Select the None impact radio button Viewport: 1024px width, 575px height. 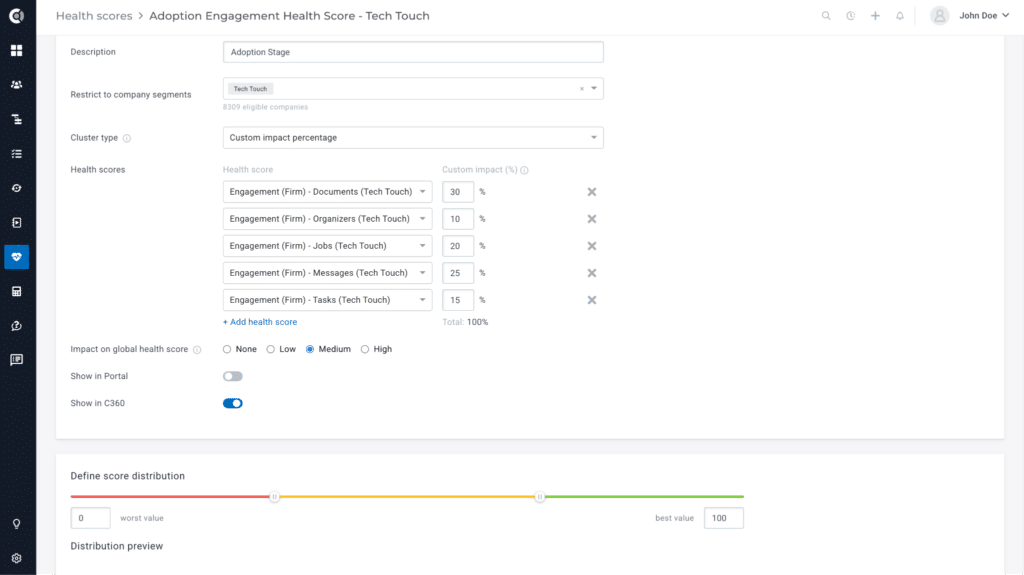[x=227, y=350]
